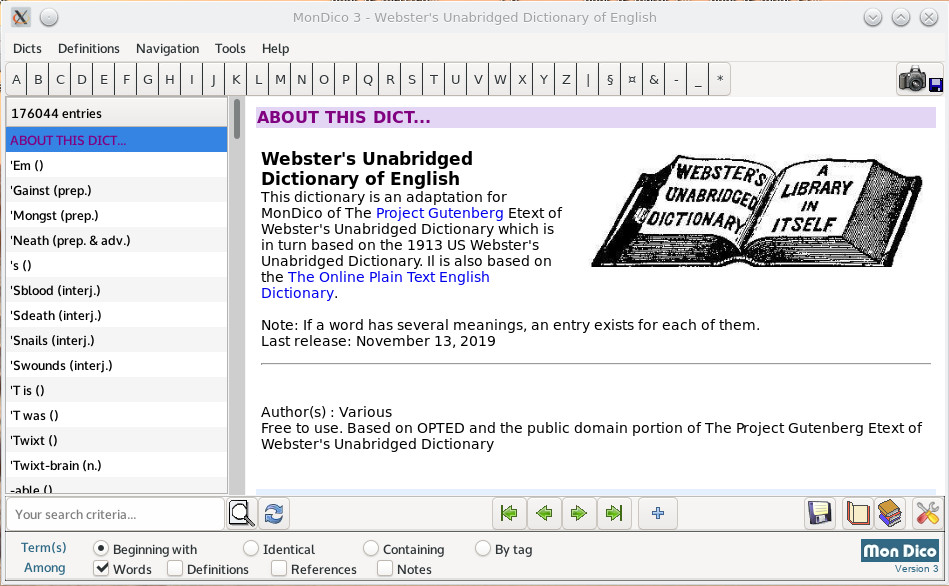
Task: Select the 'Sblood (interj.) entry
Action: coord(116,291)
